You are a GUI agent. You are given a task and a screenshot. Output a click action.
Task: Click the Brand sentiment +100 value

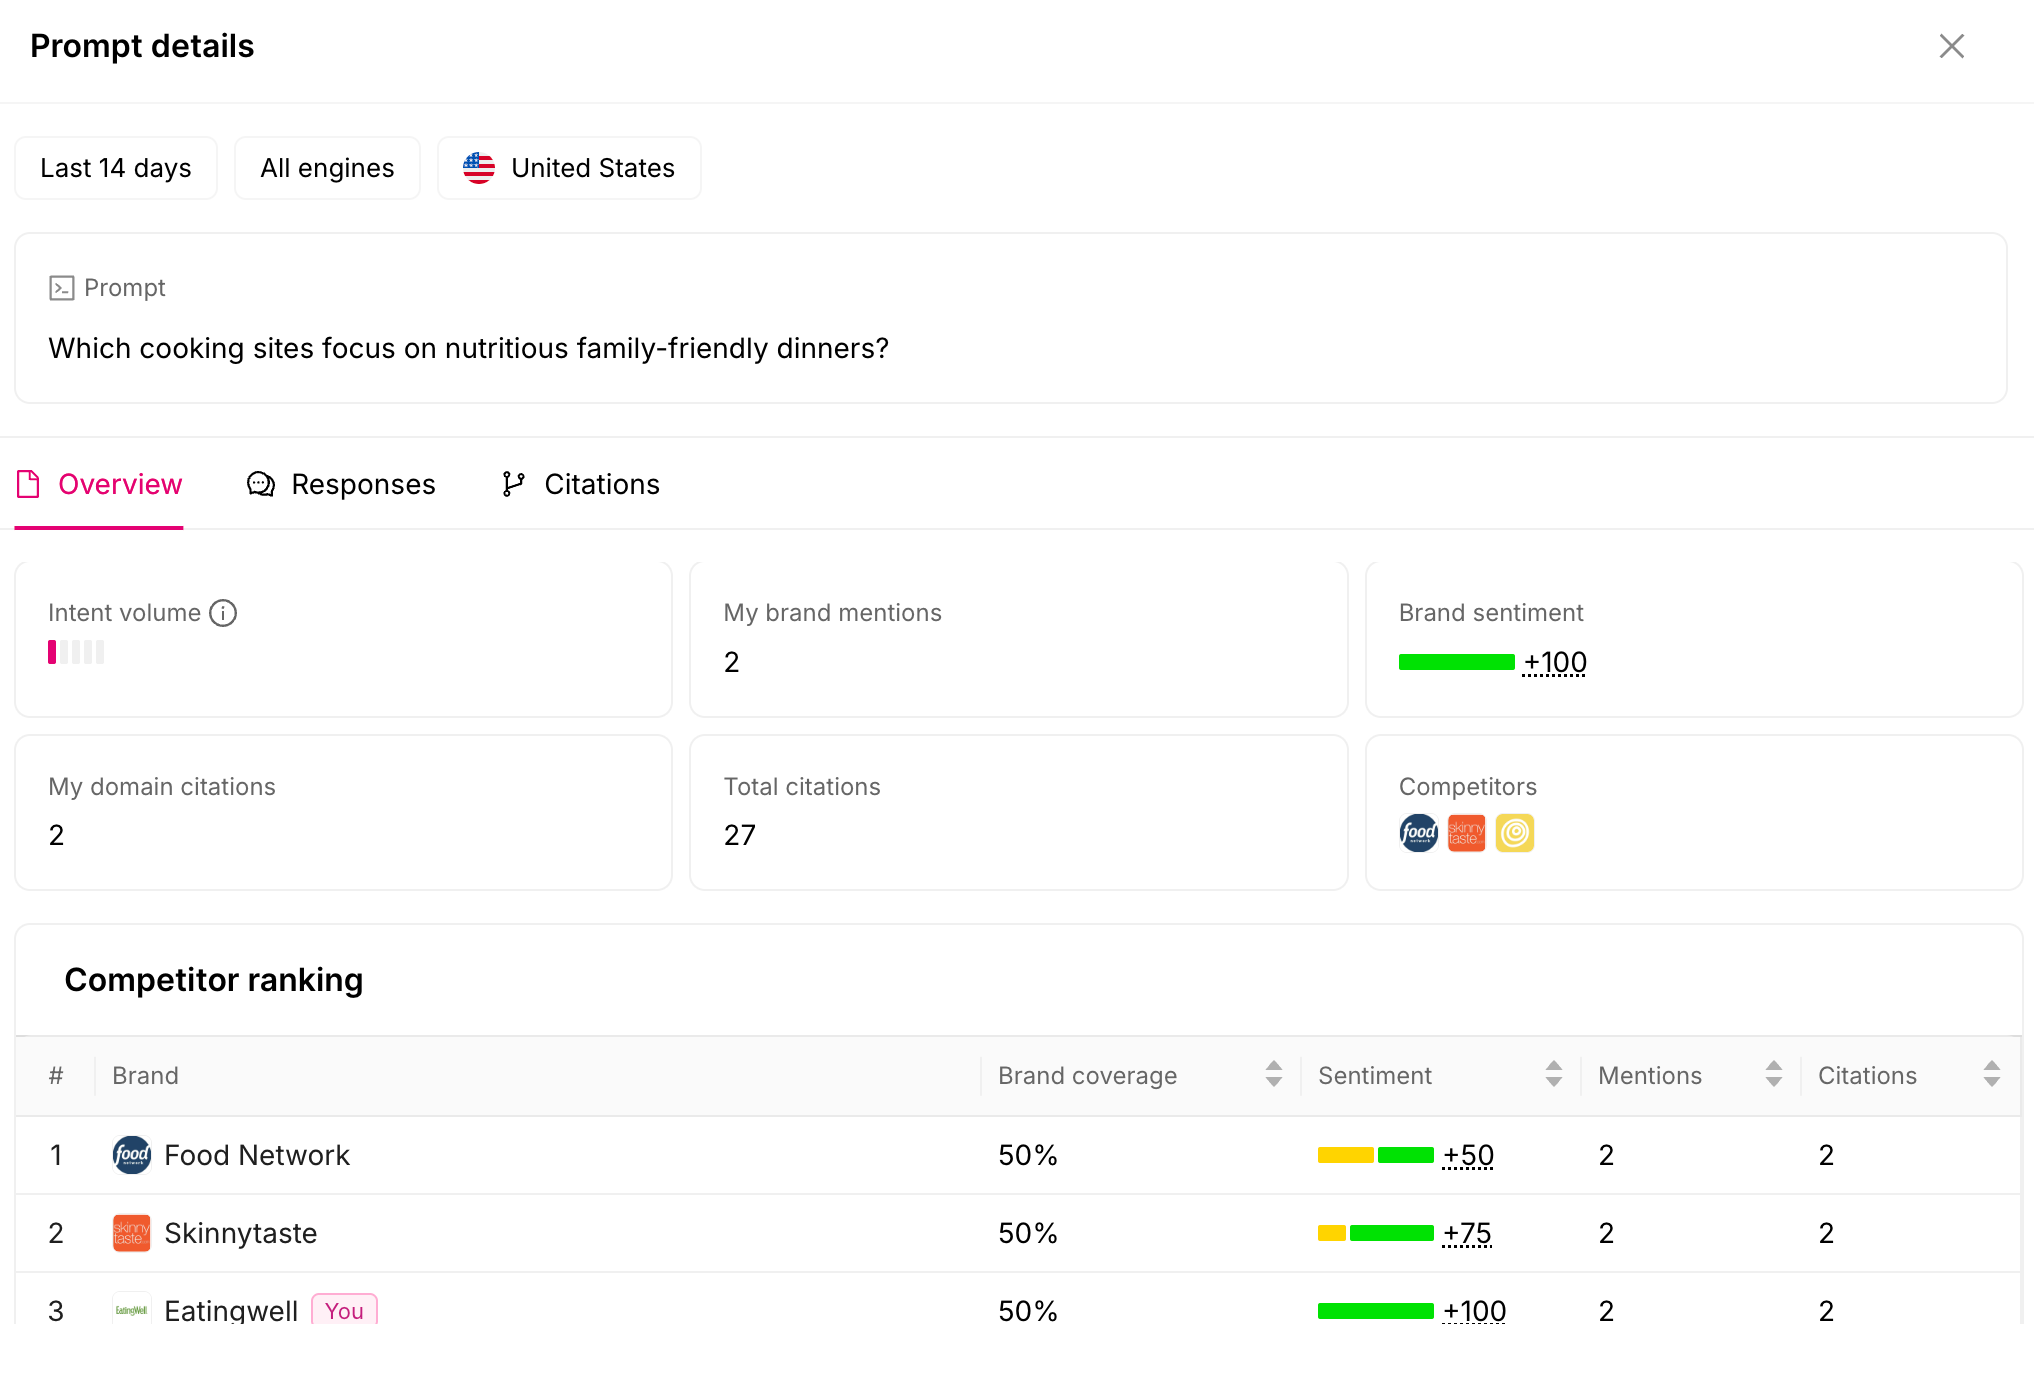(x=1555, y=662)
